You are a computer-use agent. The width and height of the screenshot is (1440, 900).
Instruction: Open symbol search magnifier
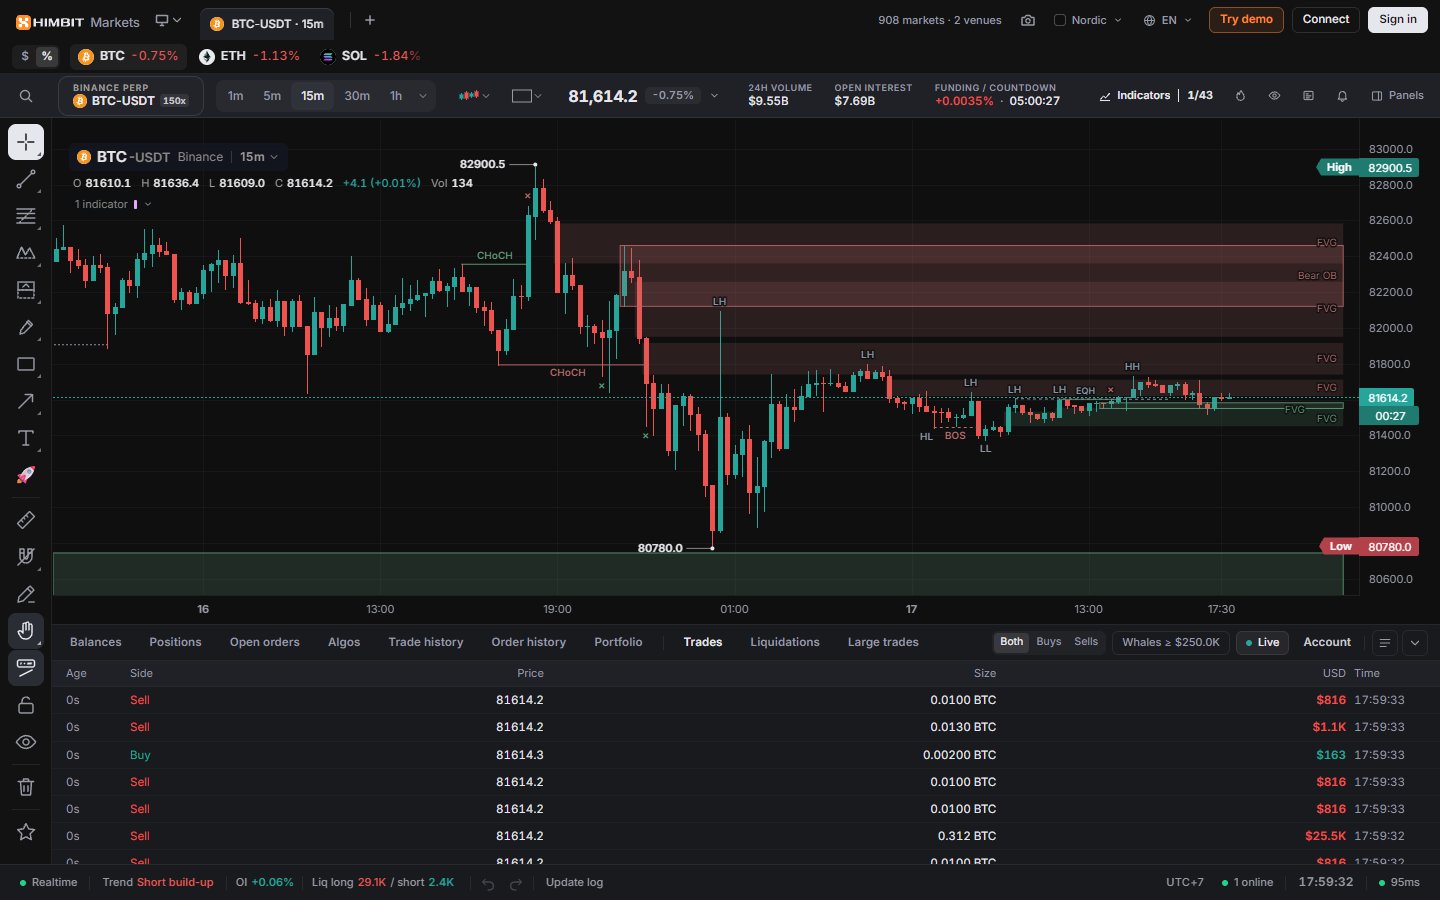[x=26, y=96]
